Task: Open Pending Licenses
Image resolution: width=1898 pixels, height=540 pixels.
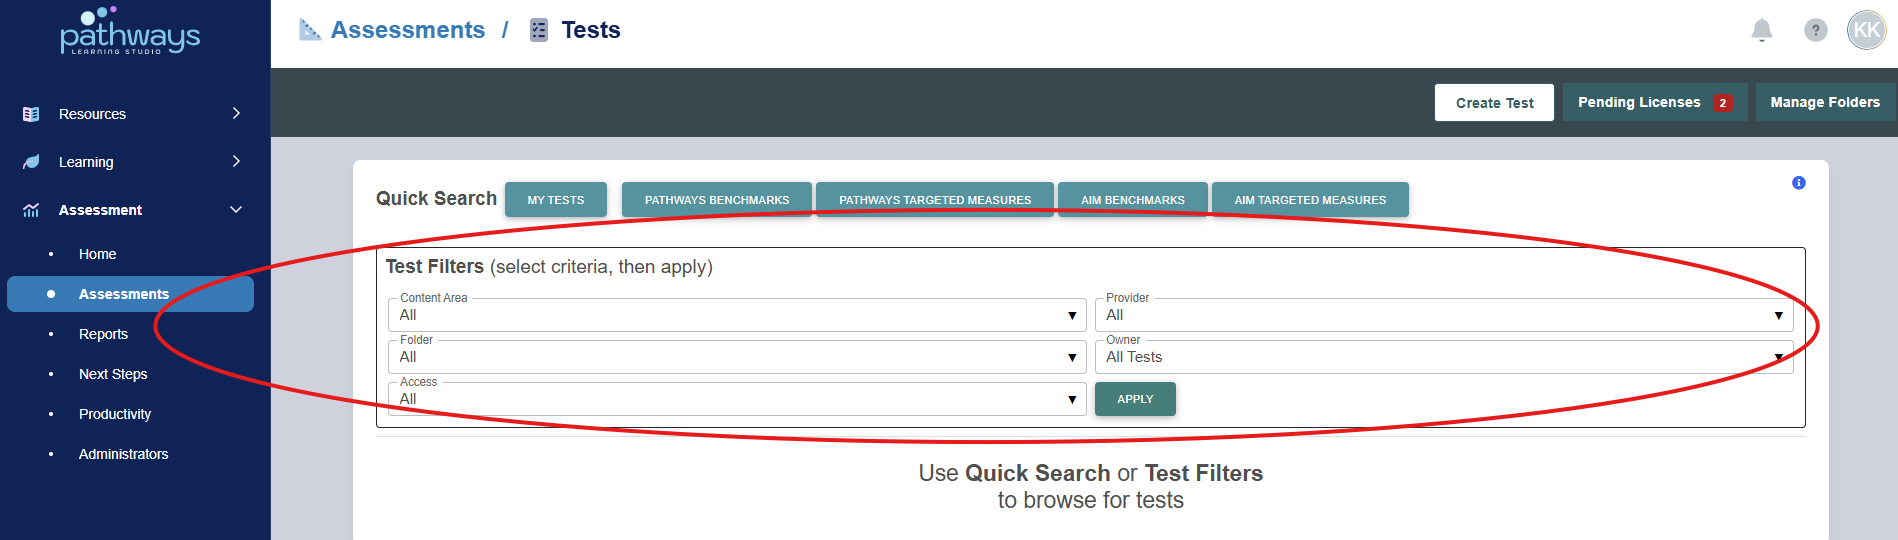Action: pos(1655,102)
